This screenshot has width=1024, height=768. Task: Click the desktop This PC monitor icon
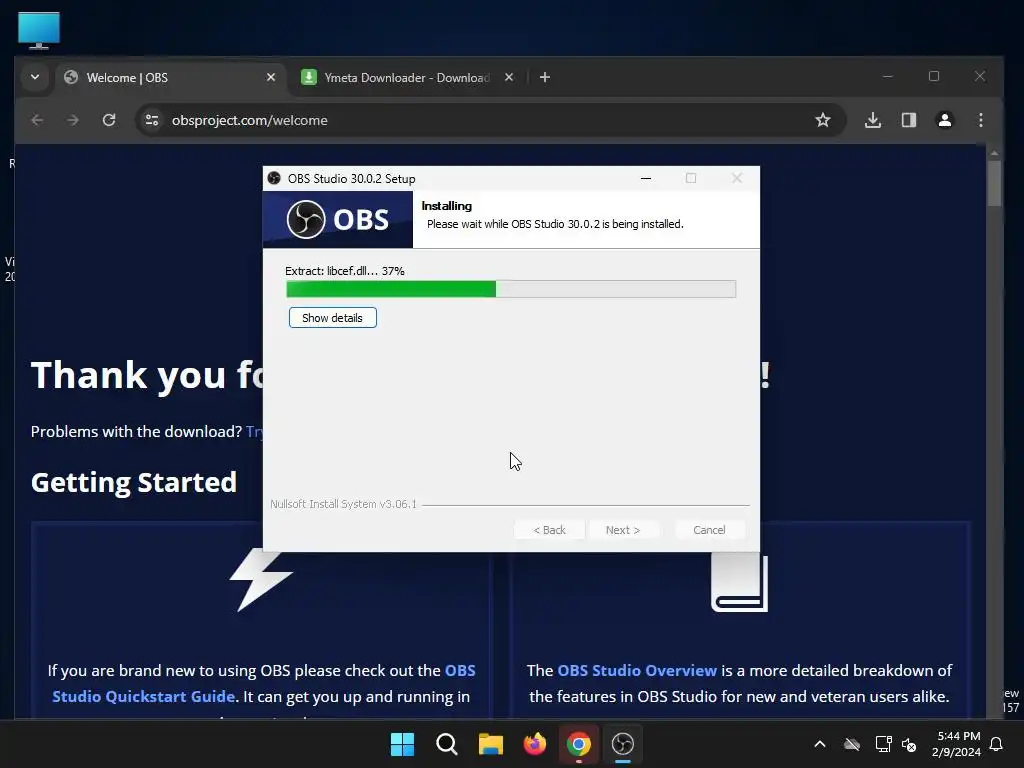(39, 30)
